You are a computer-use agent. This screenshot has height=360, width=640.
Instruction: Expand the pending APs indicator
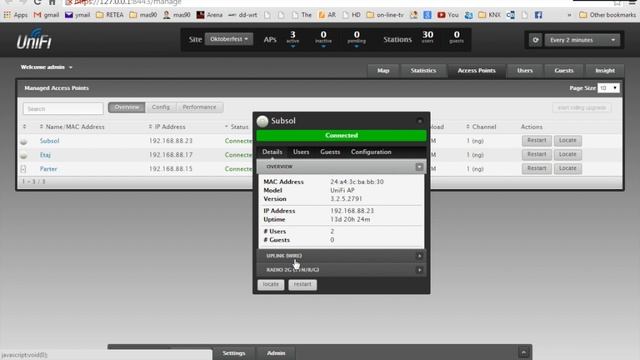(356, 47)
